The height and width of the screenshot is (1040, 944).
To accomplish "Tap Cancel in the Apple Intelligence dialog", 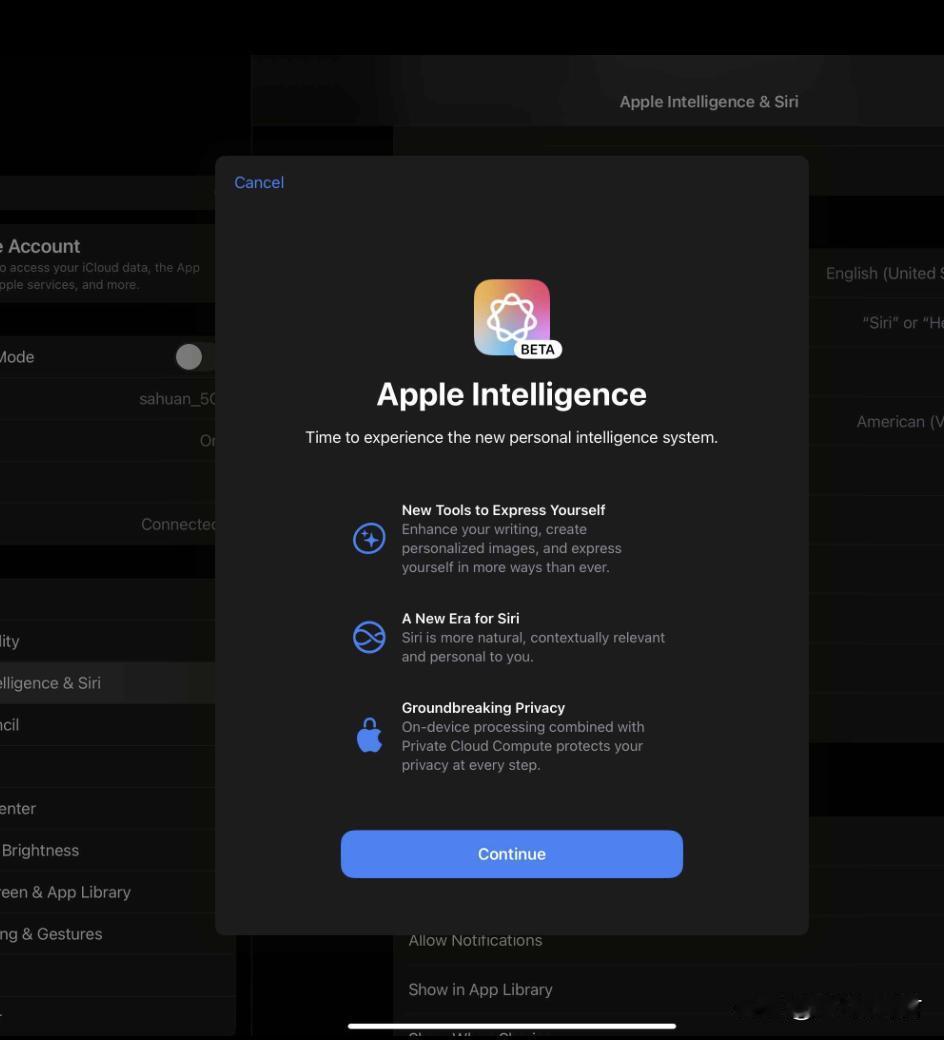I will 259,182.
